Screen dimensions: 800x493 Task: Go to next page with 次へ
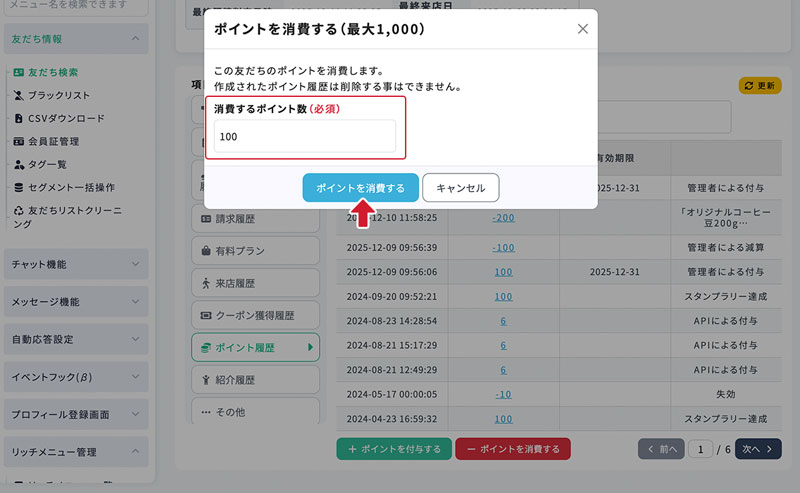click(759, 450)
